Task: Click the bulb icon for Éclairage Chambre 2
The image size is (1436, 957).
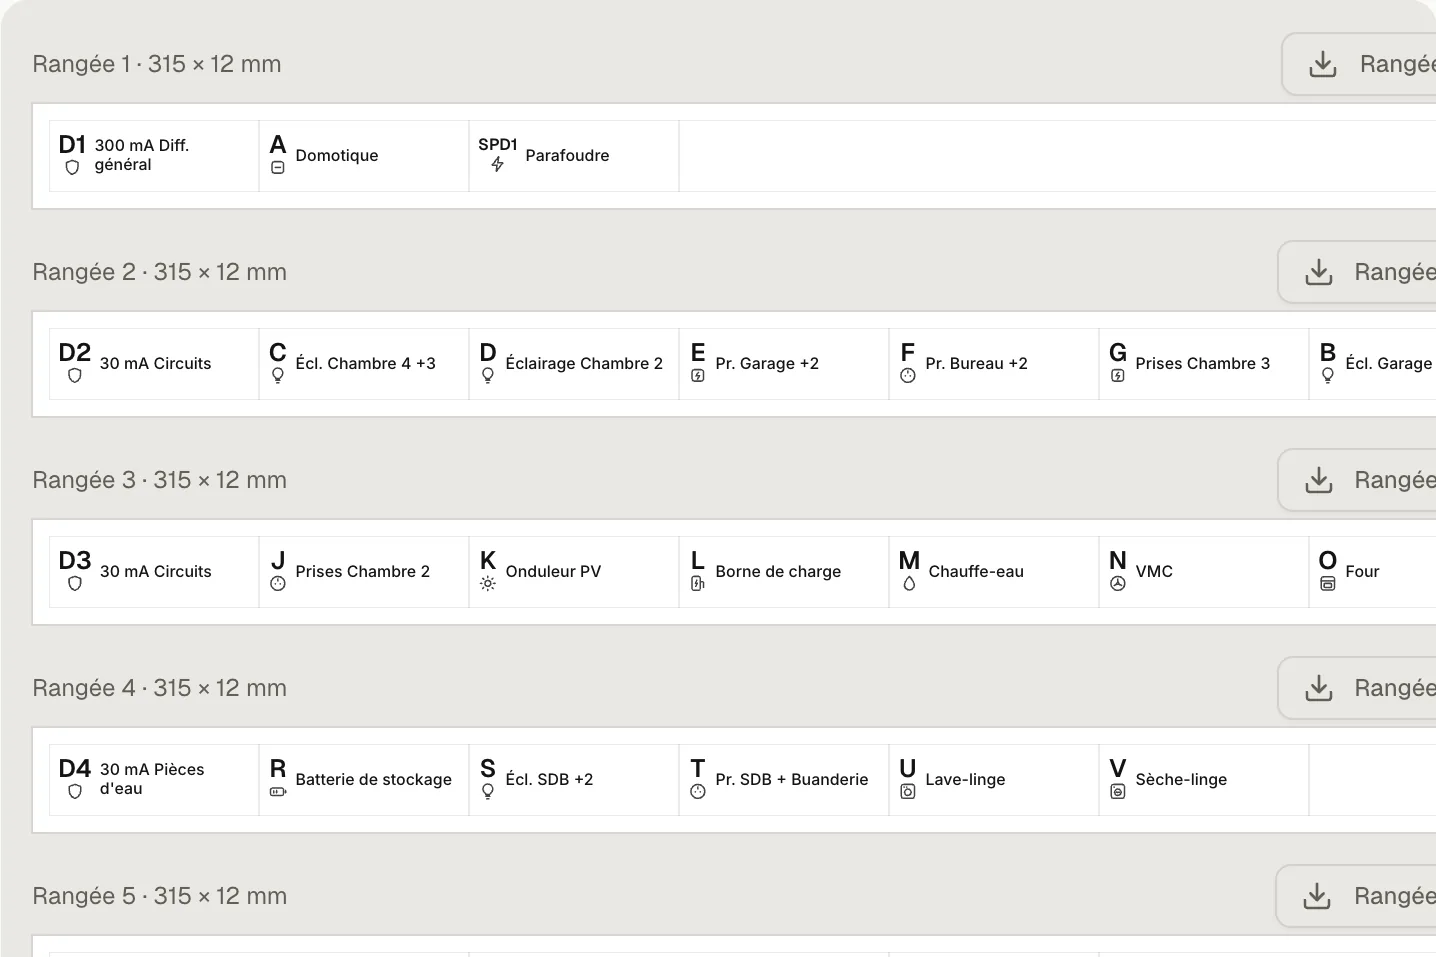Action: click(x=488, y=376)
